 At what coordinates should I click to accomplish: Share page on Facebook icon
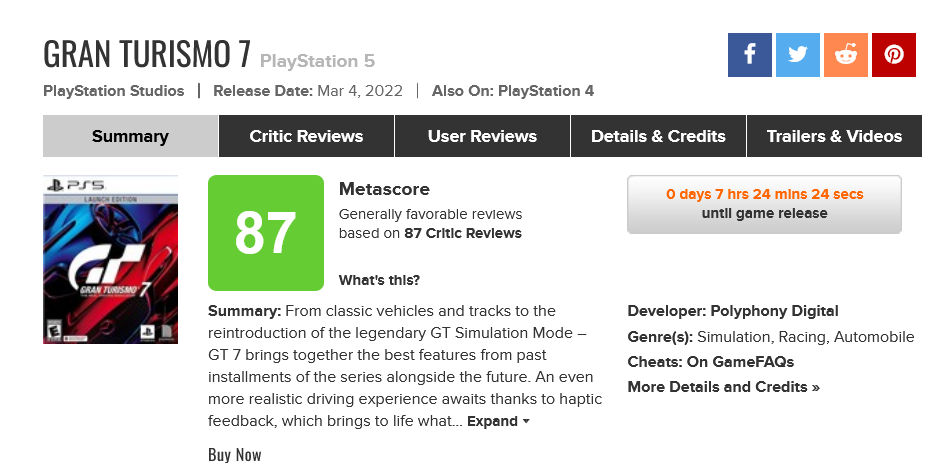[749, 55]
